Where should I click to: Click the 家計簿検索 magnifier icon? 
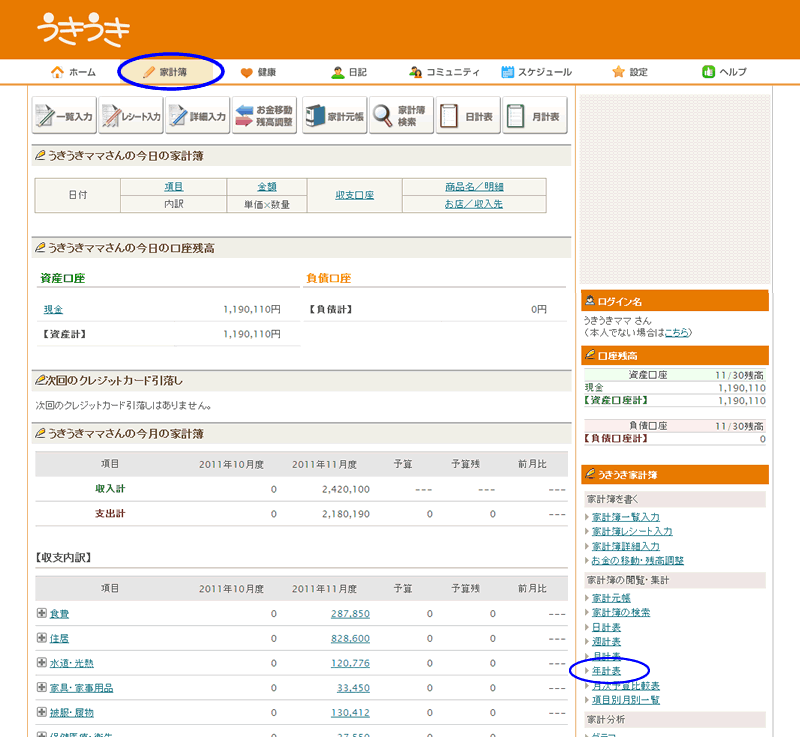(x=401, y=116)
